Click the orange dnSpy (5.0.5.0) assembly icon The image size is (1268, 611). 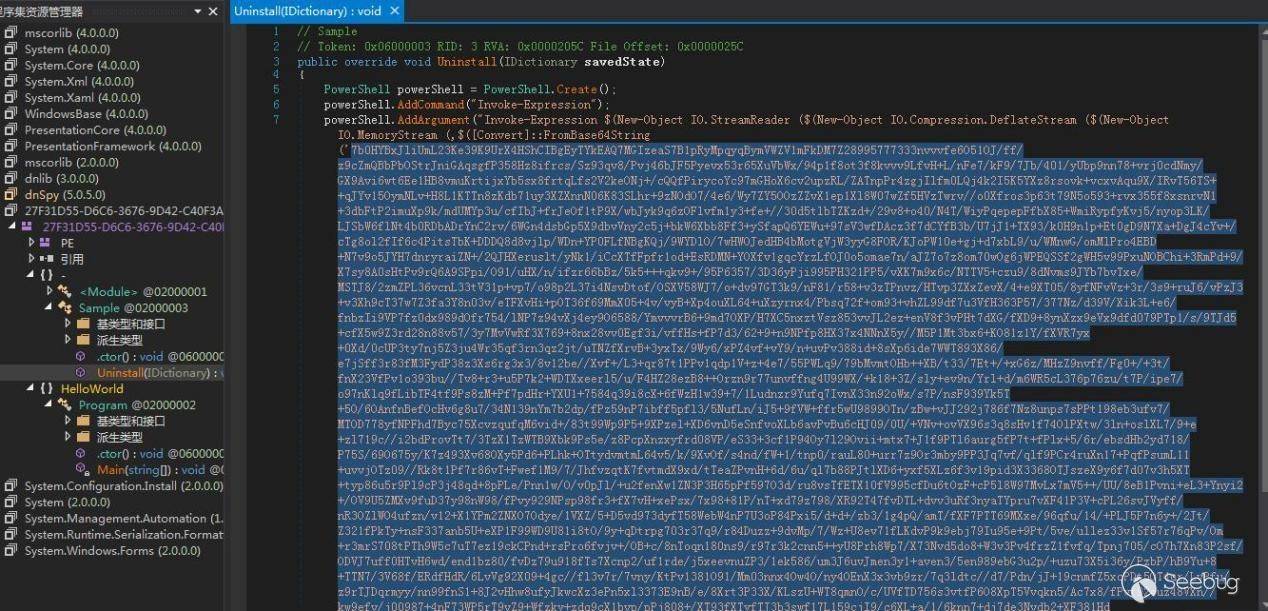[11, 195]
